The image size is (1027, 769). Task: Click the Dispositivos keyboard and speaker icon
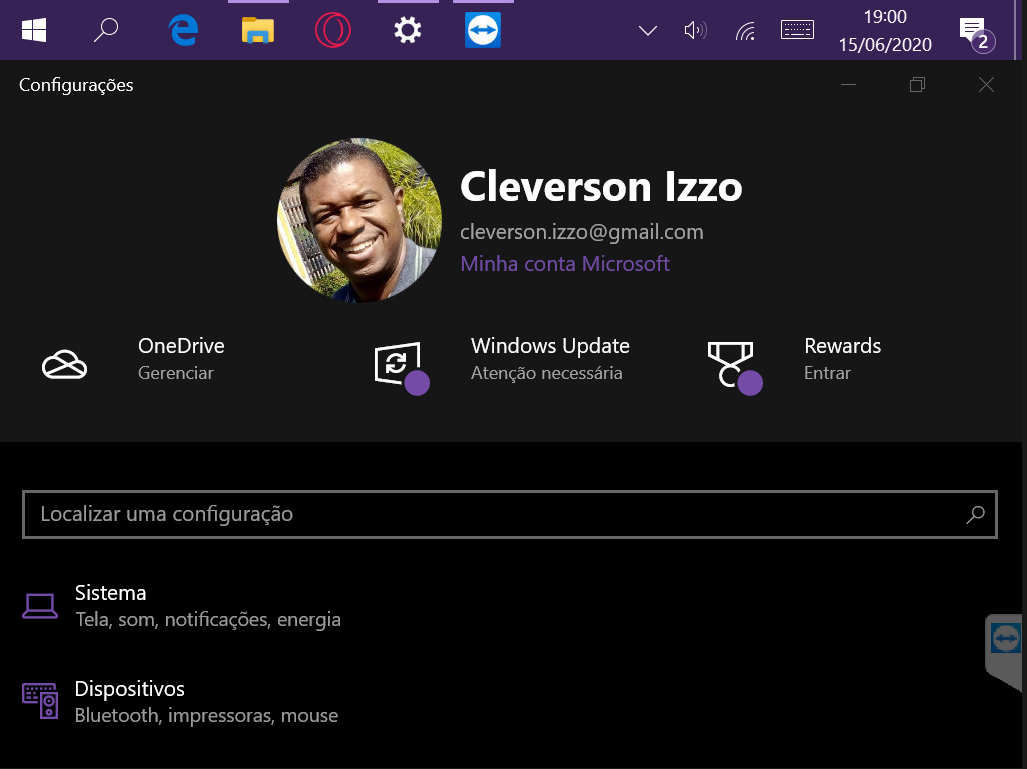(x=40, y=701)
